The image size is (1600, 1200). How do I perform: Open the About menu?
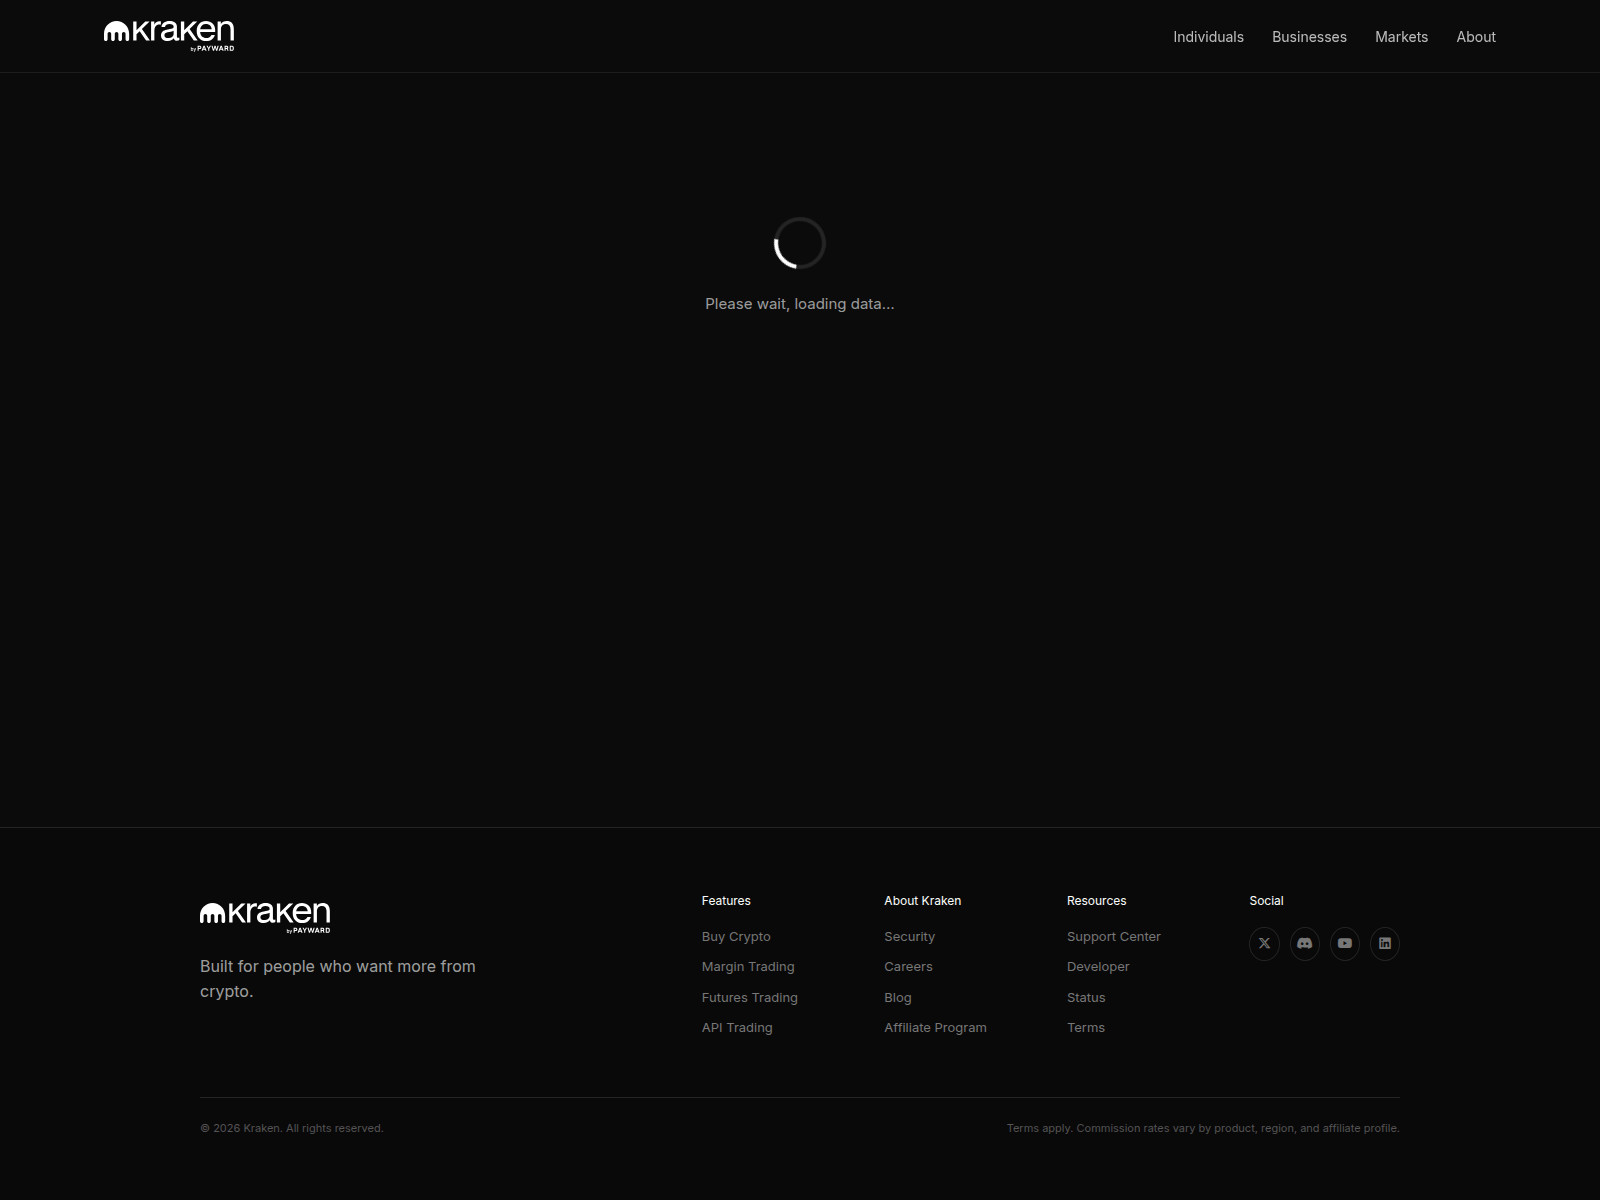point(1476,37)
